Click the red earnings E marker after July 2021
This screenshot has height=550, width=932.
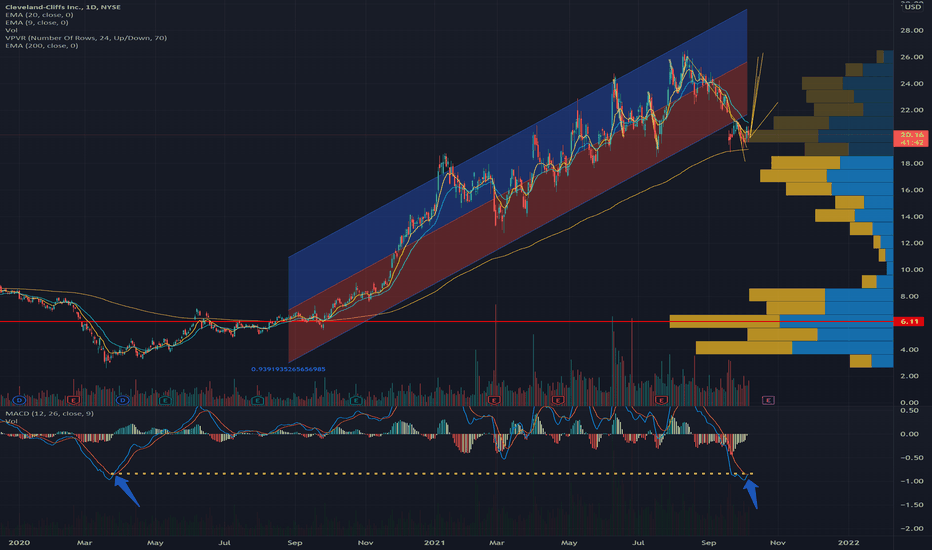(x=661, y=401)
